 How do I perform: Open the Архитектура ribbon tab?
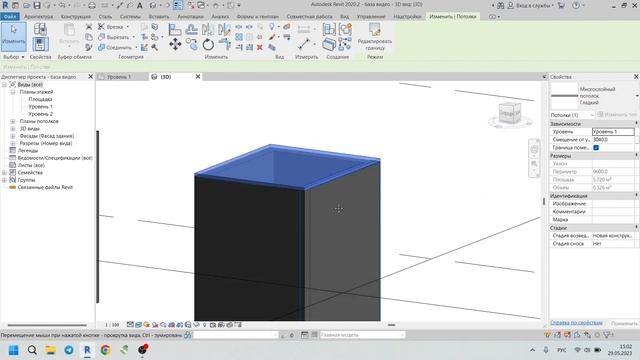[38, 17]
